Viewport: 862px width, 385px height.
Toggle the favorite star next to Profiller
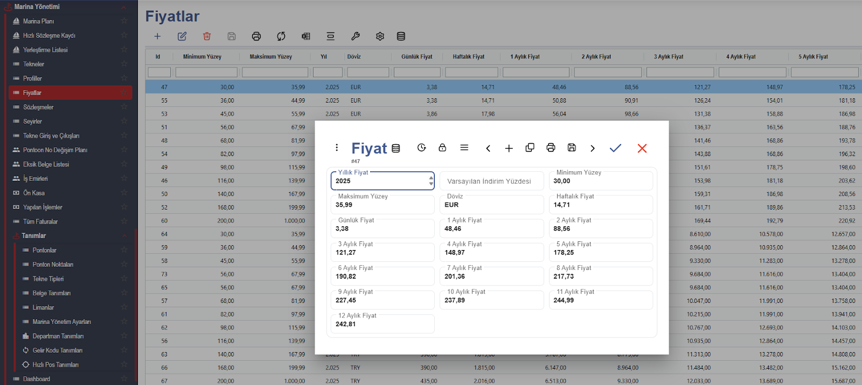click(x=124, y=79)
